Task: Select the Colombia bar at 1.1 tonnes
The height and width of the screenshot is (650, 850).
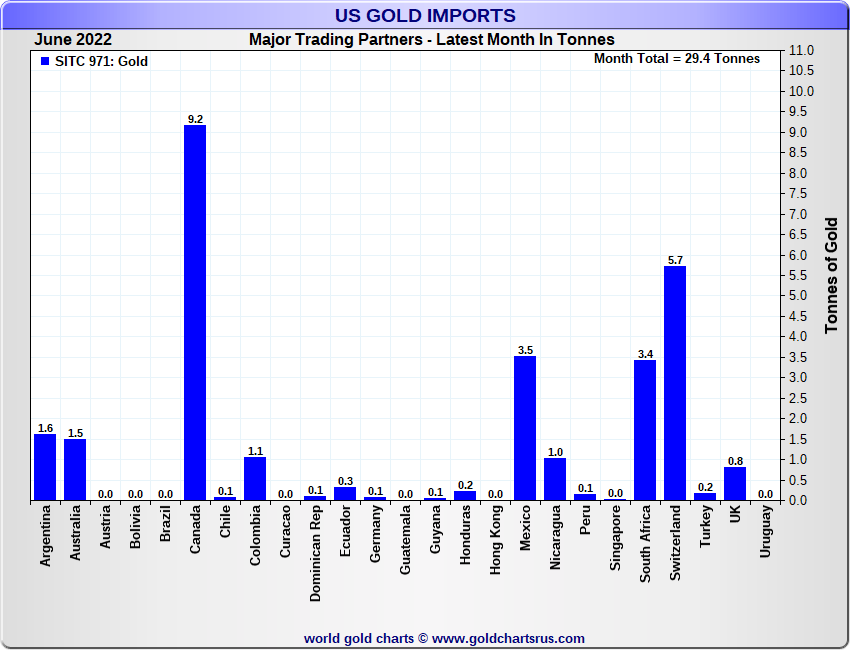Action: (x=255, y=478)
